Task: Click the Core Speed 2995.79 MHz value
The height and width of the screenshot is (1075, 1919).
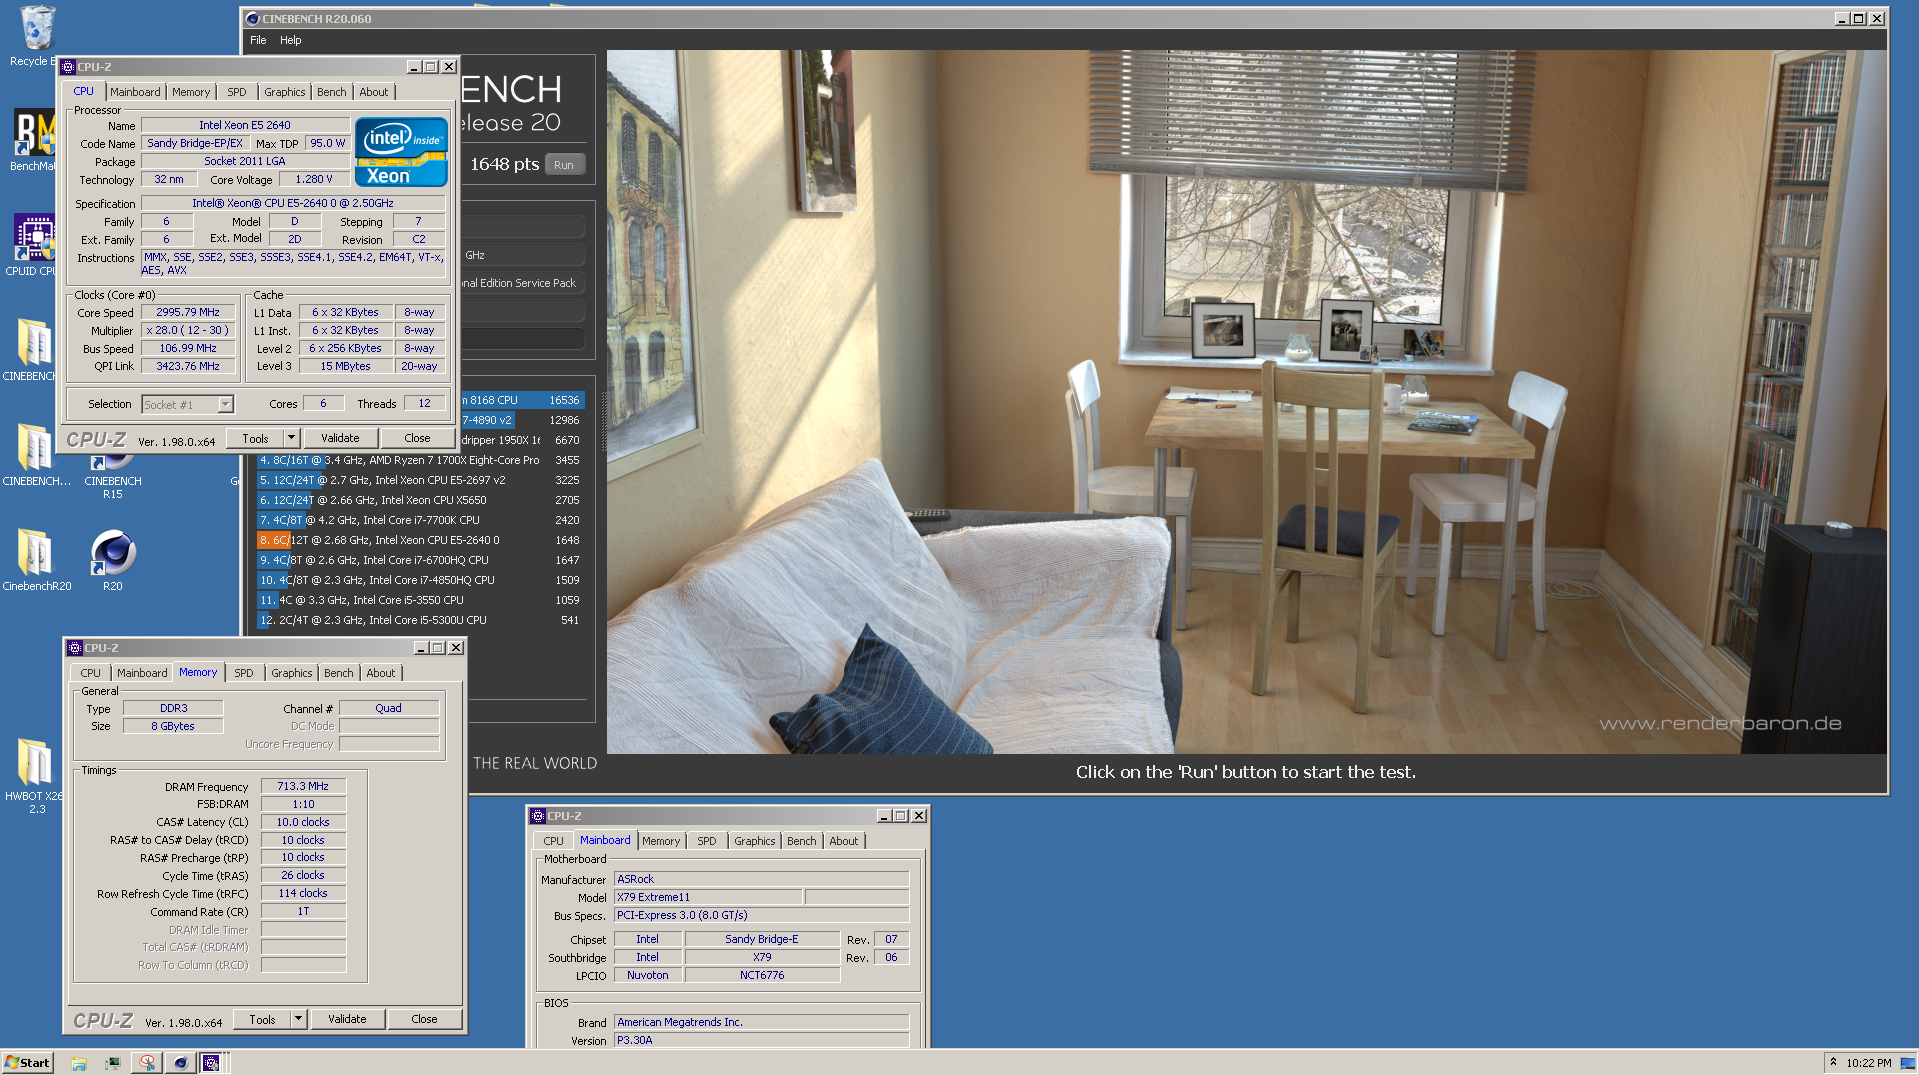Action: coord(188,312)
